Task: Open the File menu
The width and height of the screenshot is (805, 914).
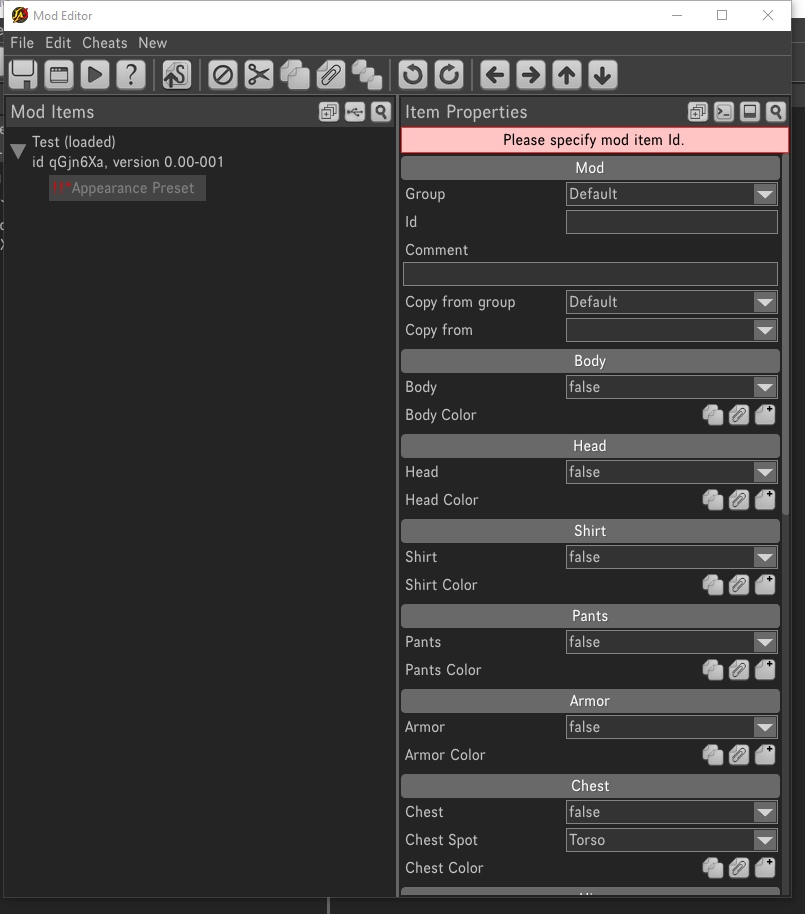Action: click(22, 43)
